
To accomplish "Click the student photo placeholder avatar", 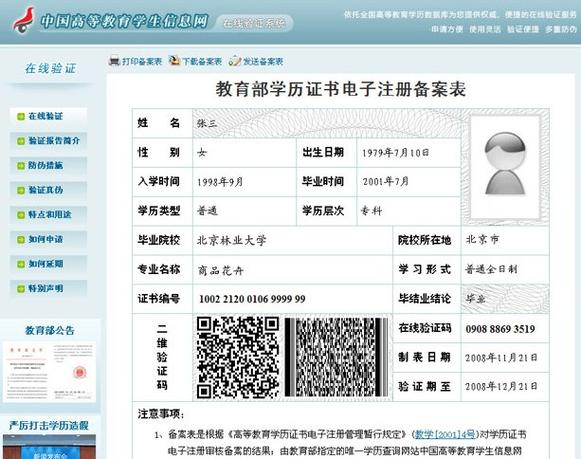I will [505, 164].
